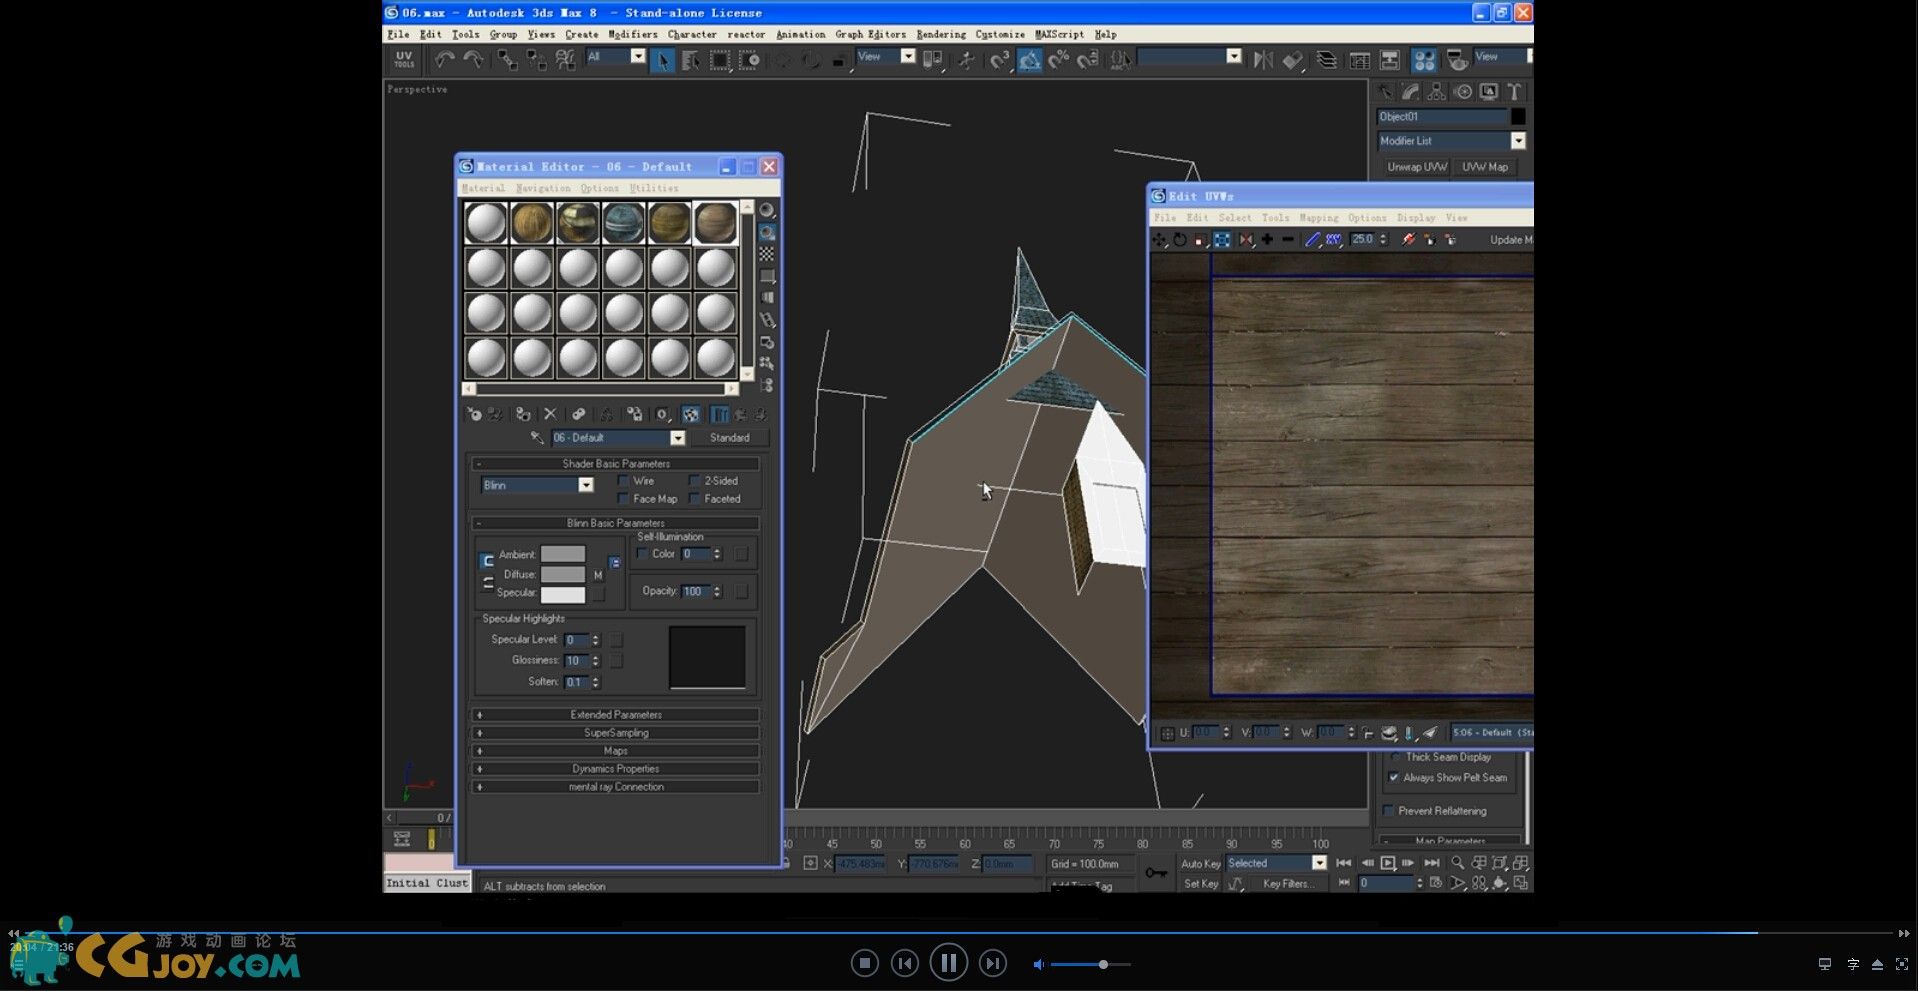Click the Diffuse map M button
1918x991 pixels.
pyautogui.click(x=598, y=575)
